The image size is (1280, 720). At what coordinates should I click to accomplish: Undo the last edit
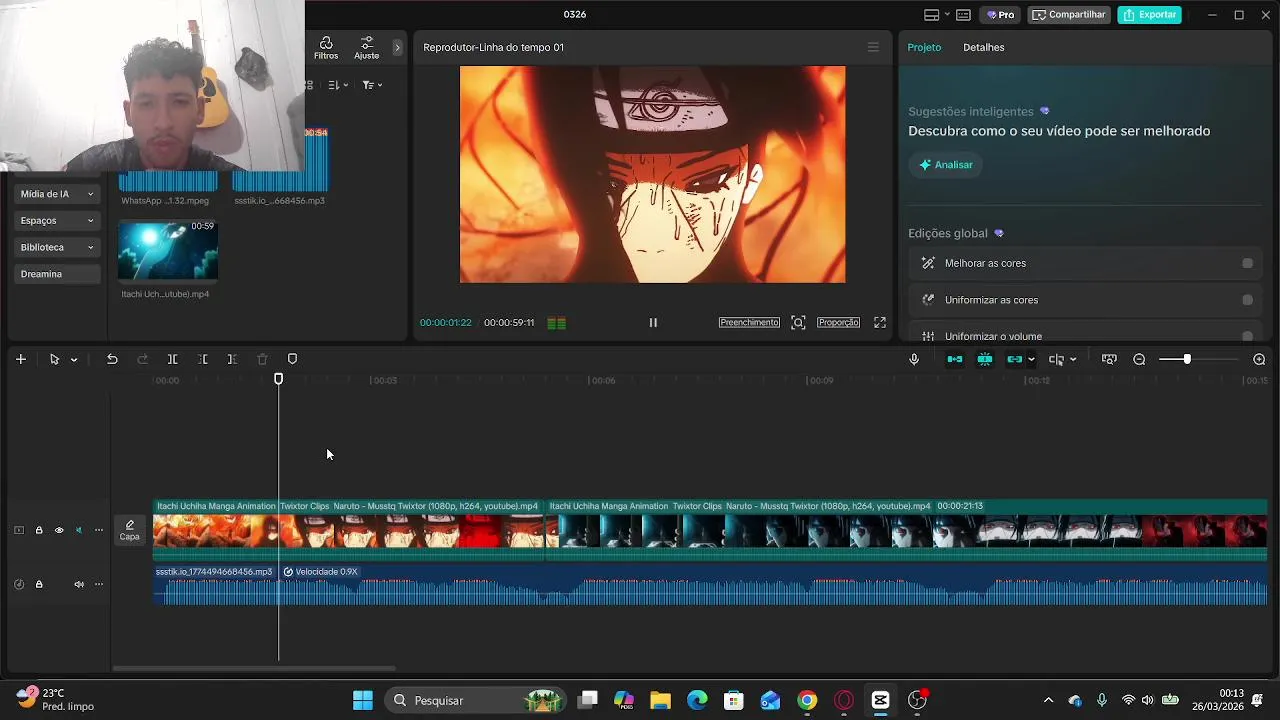click(112, 359)
